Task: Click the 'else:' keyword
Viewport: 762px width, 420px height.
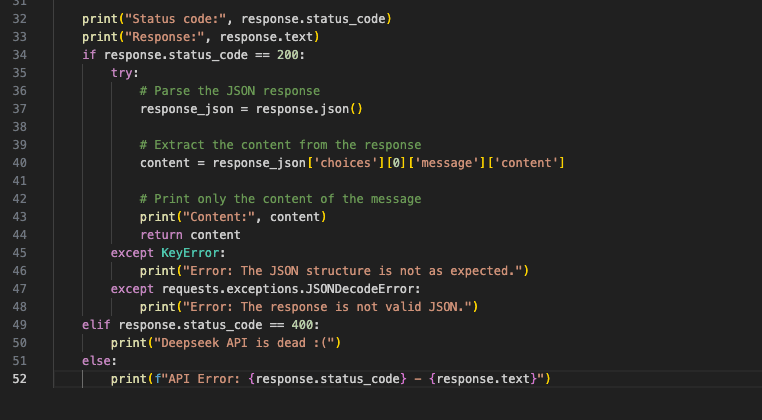Action: (x=99, y=361)
